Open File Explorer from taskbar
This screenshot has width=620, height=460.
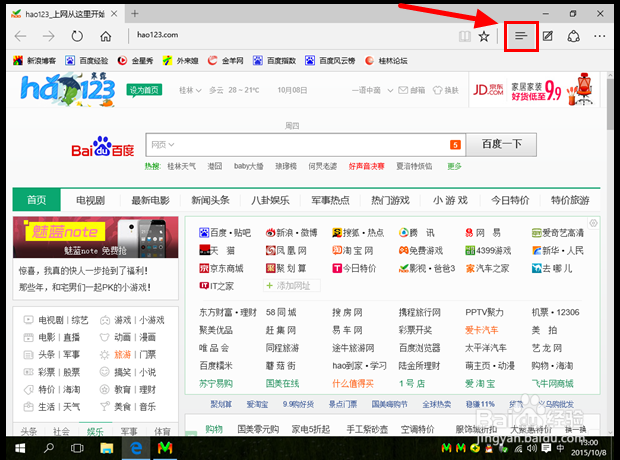click(106, 448)
